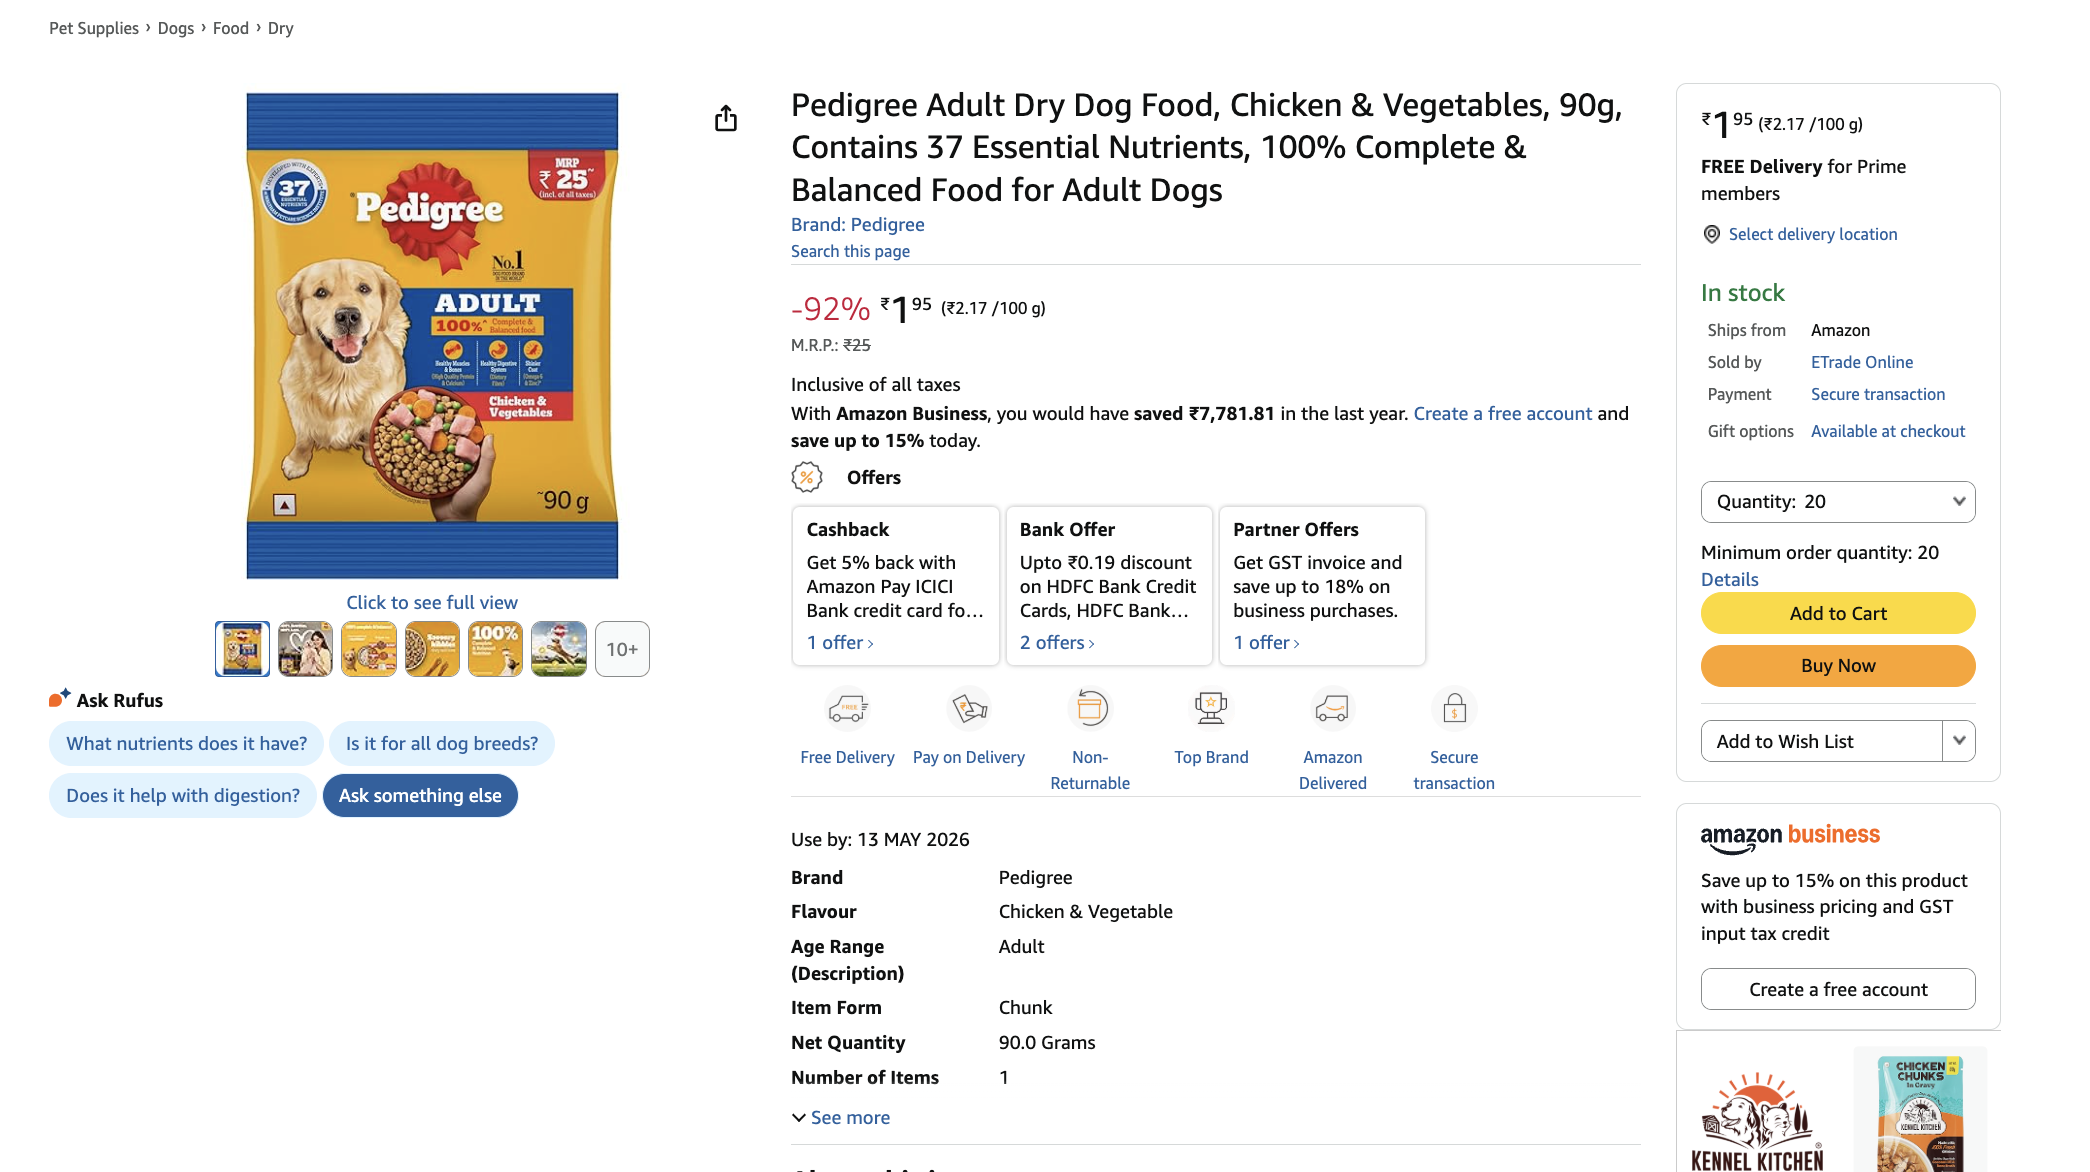Viewport: 2090px width, 1172px height.
Task: Click the Non-Returnable box icon
Action: coord(1090,709)
